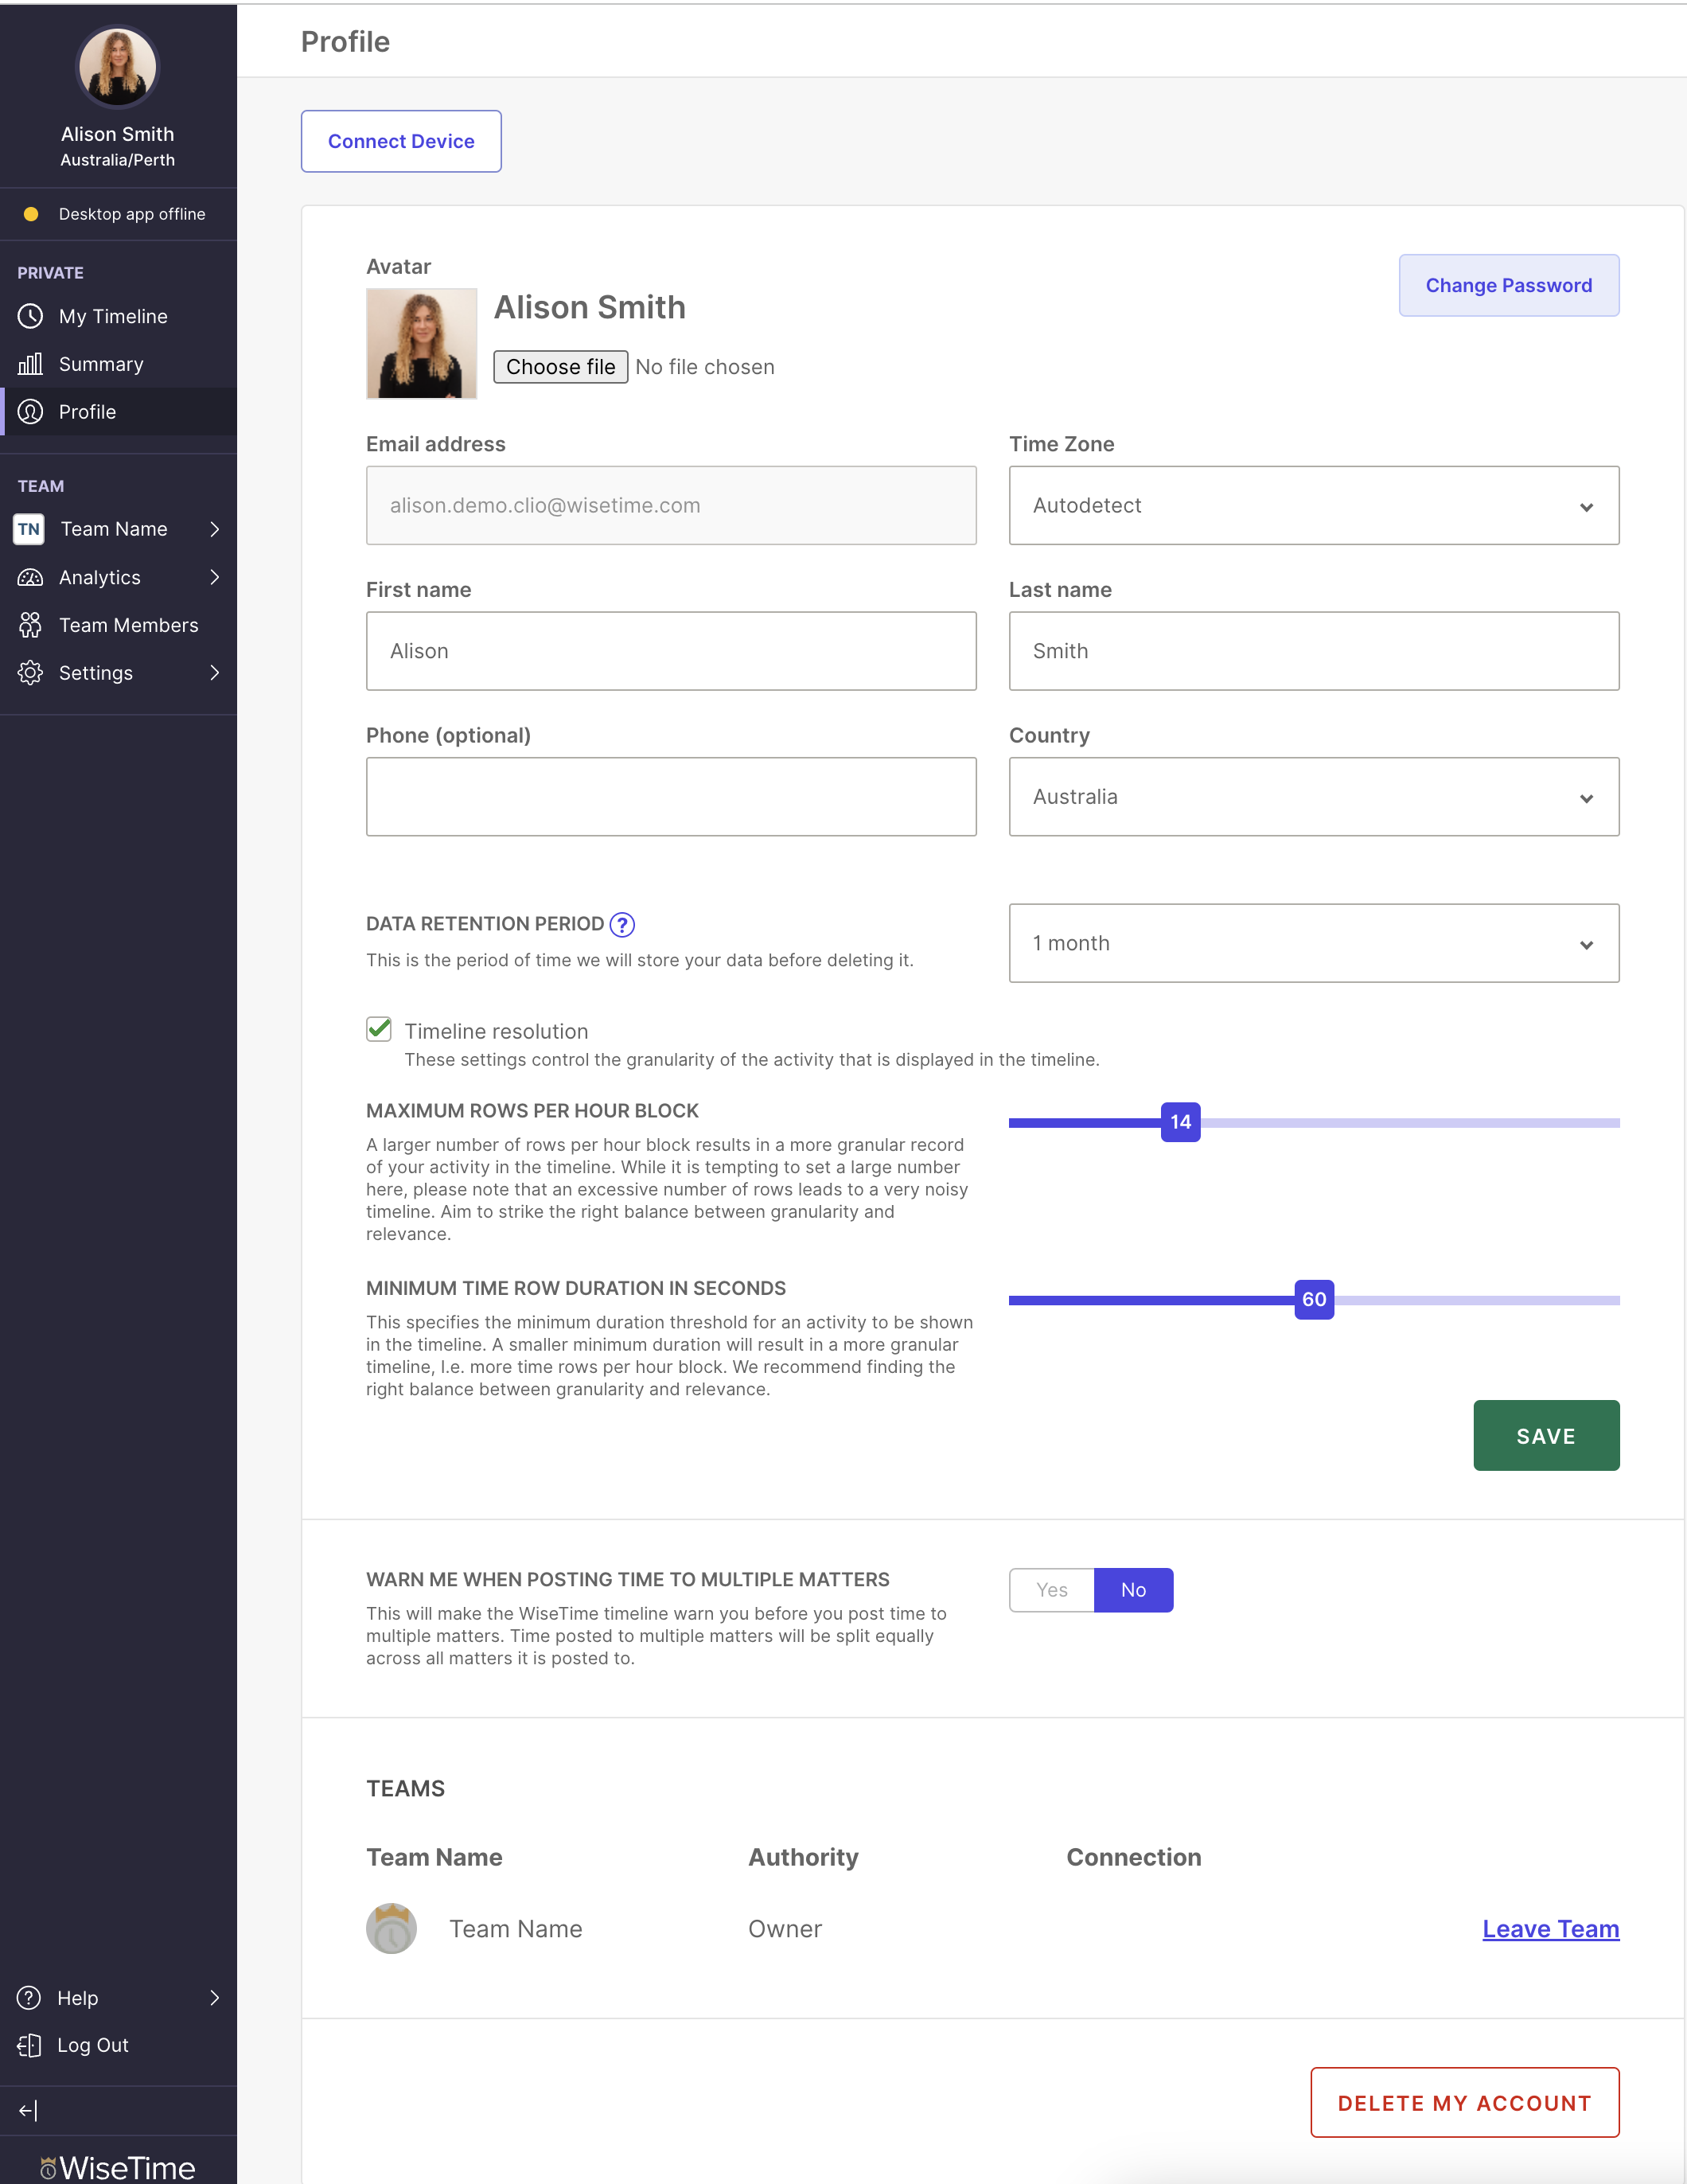Expand the Team Name chevron in sidebar

pos(214,529)
